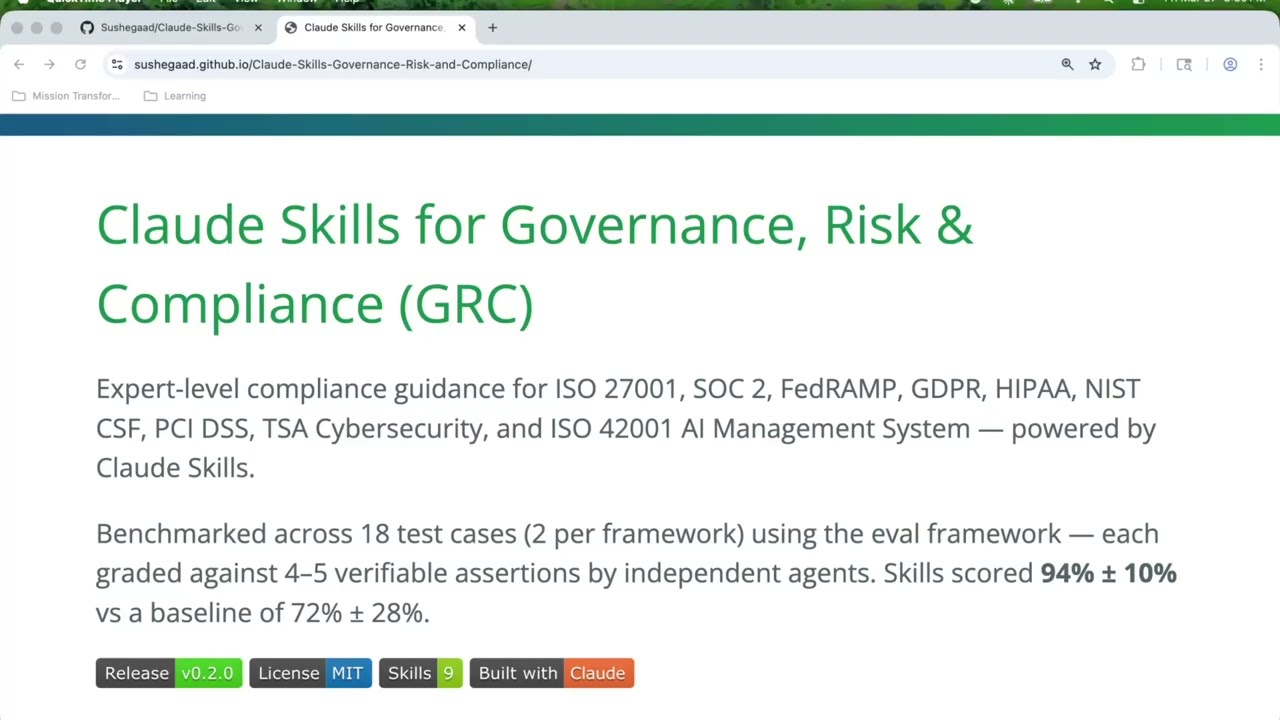Go forward to the next page
The width and height of the screenshot is (1280, 720).
click(49, 64)
